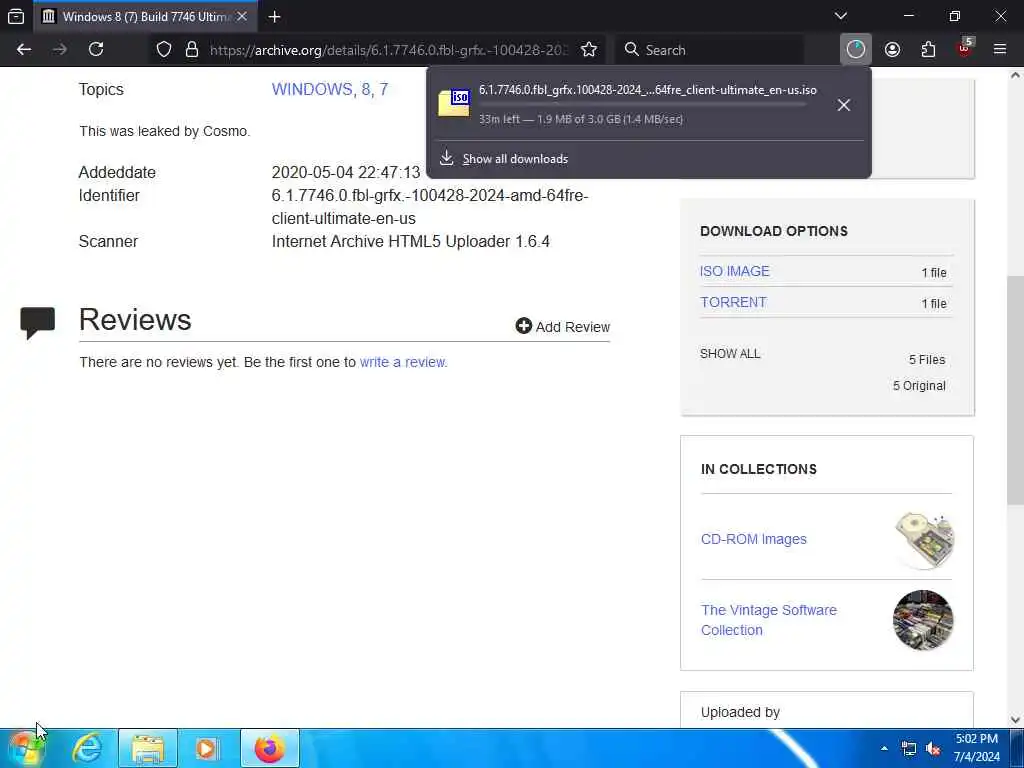Image resolution: width=1024 pixels, height=768 pixels.
Task: Click the downloading ISO file name
Action: [x=648, y=90]
